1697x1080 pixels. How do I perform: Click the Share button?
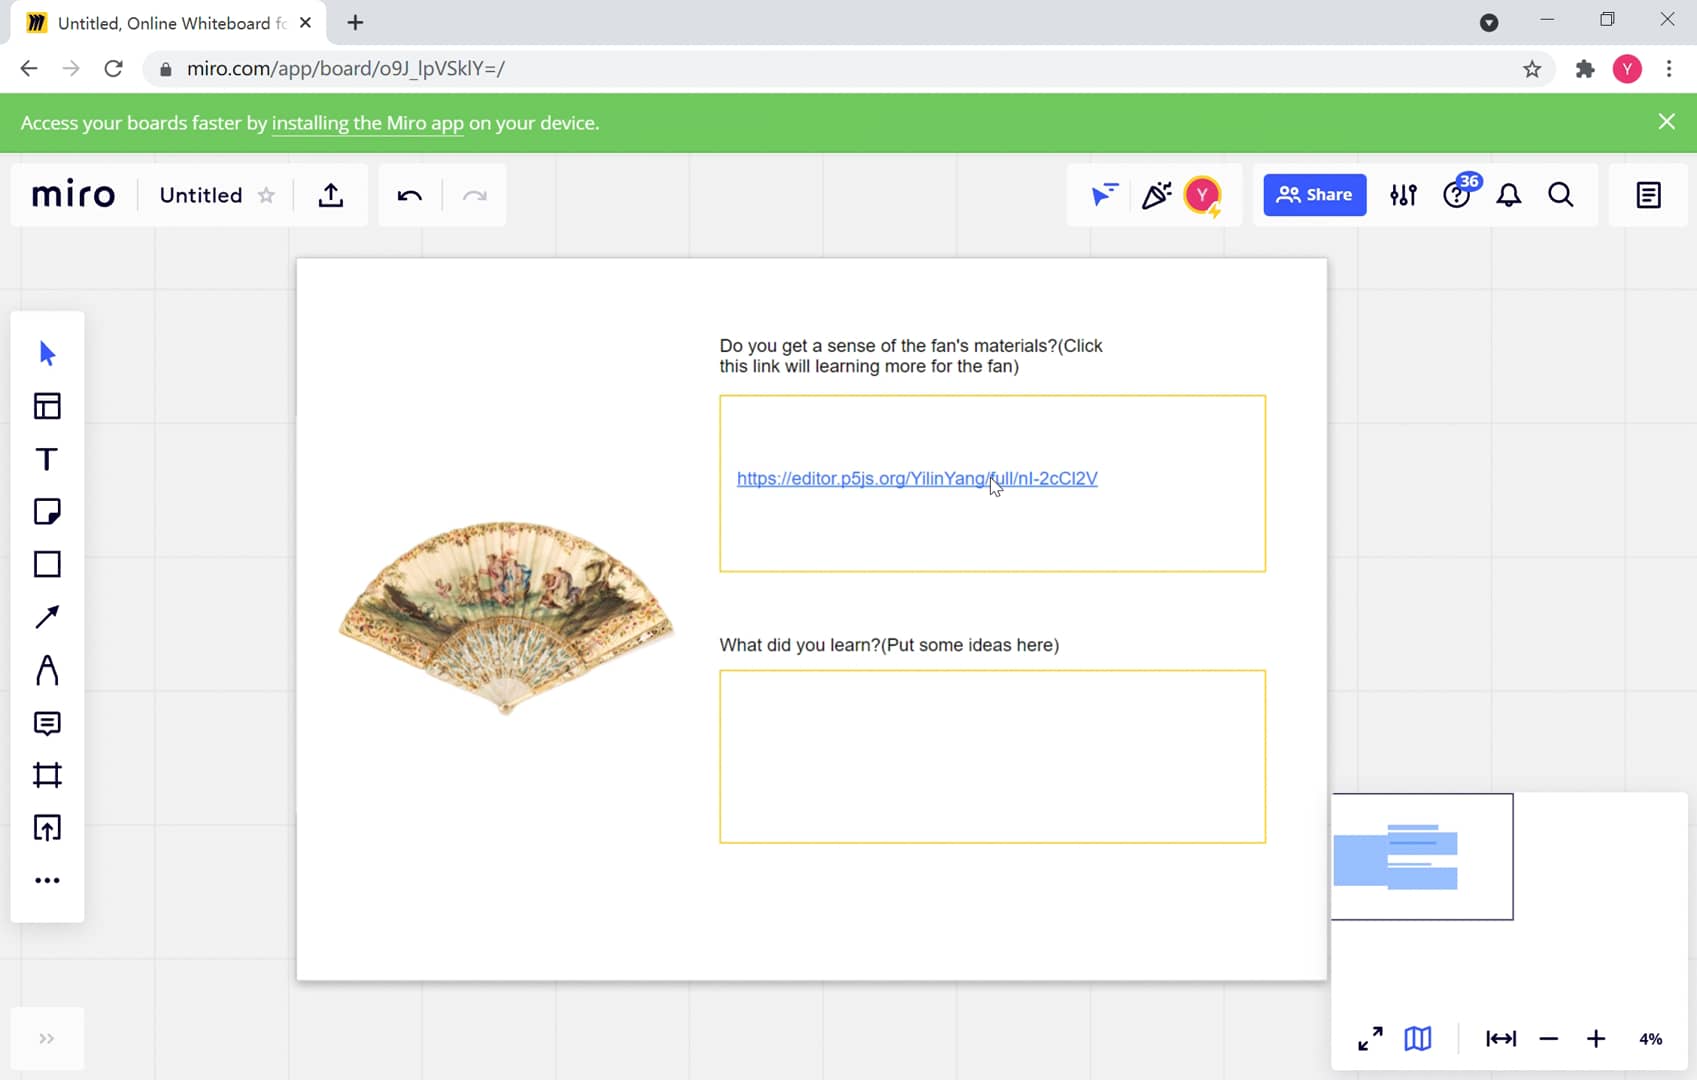point(1314,195)
